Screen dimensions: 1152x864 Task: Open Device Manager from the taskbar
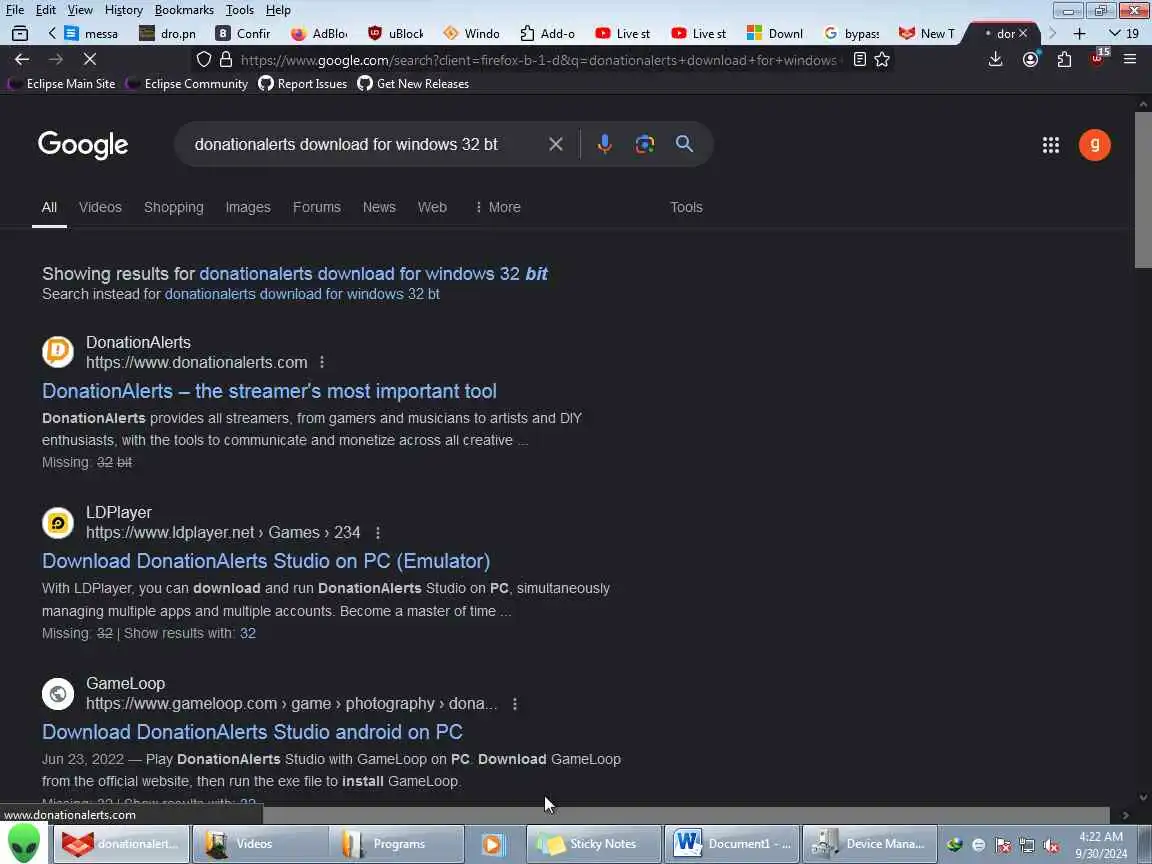pos(869,844)
